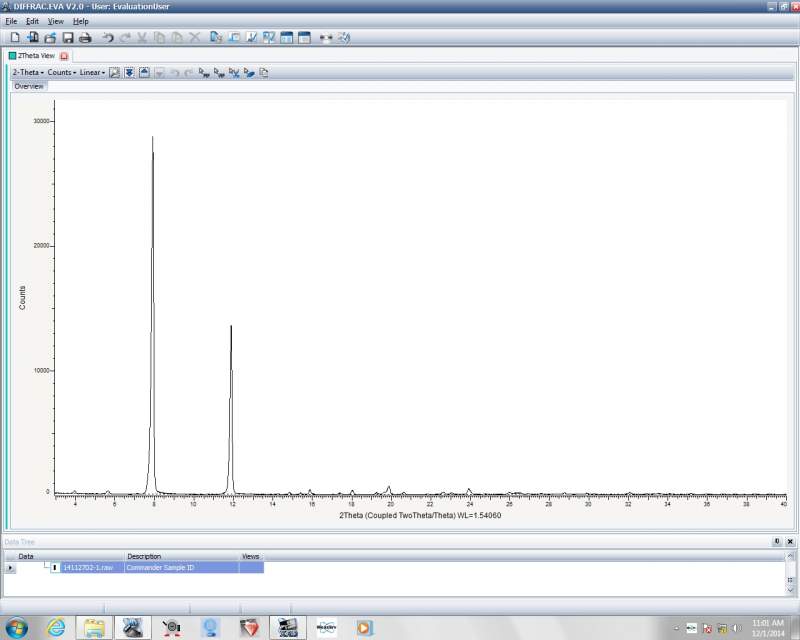This screenshot has width=800, height=640.
Task: Click the zoom chart icon next to Linear
Action: 115,72
